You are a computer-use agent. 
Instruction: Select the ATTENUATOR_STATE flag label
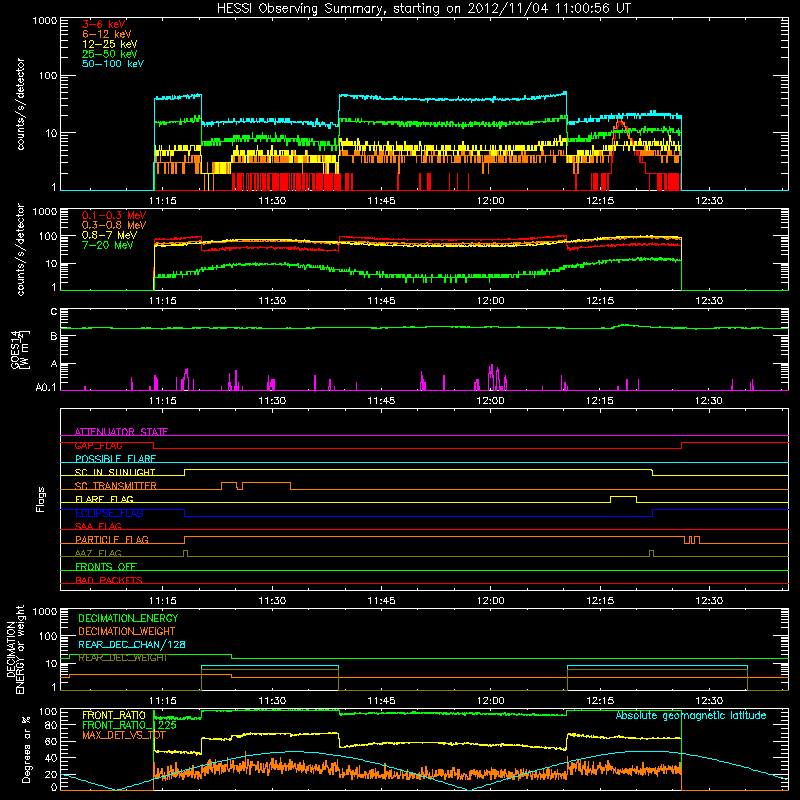[x=121, y=432]
